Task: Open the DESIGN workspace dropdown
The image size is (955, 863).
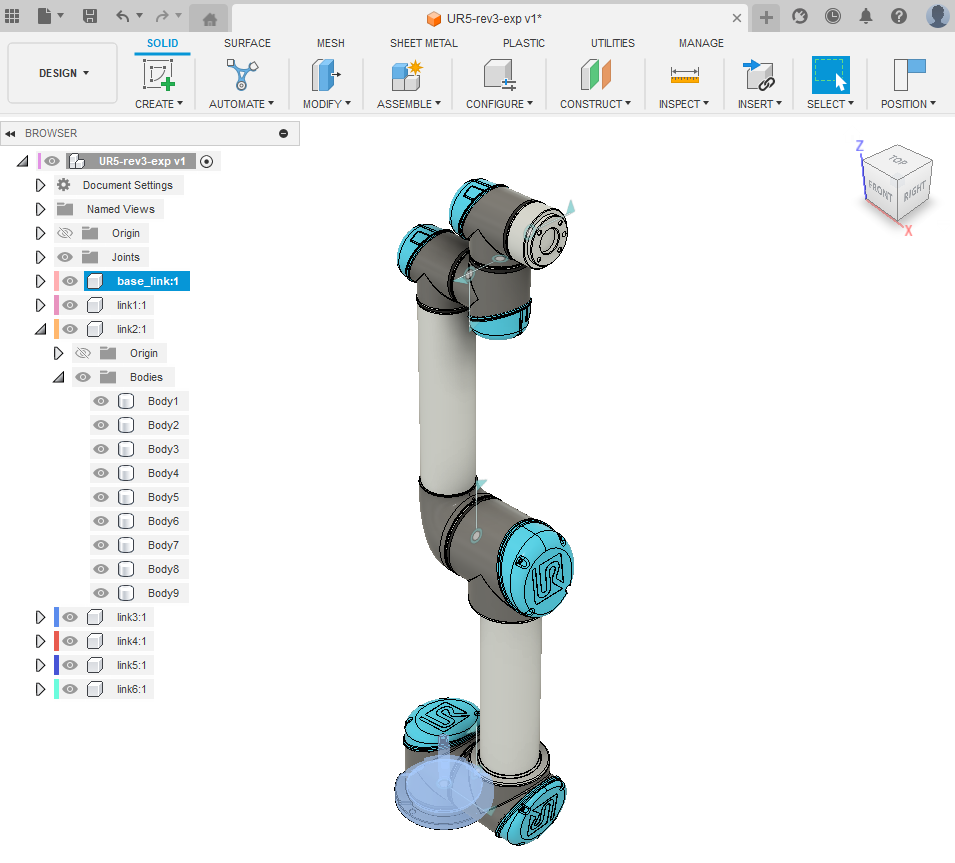Action: coord(63,73)
